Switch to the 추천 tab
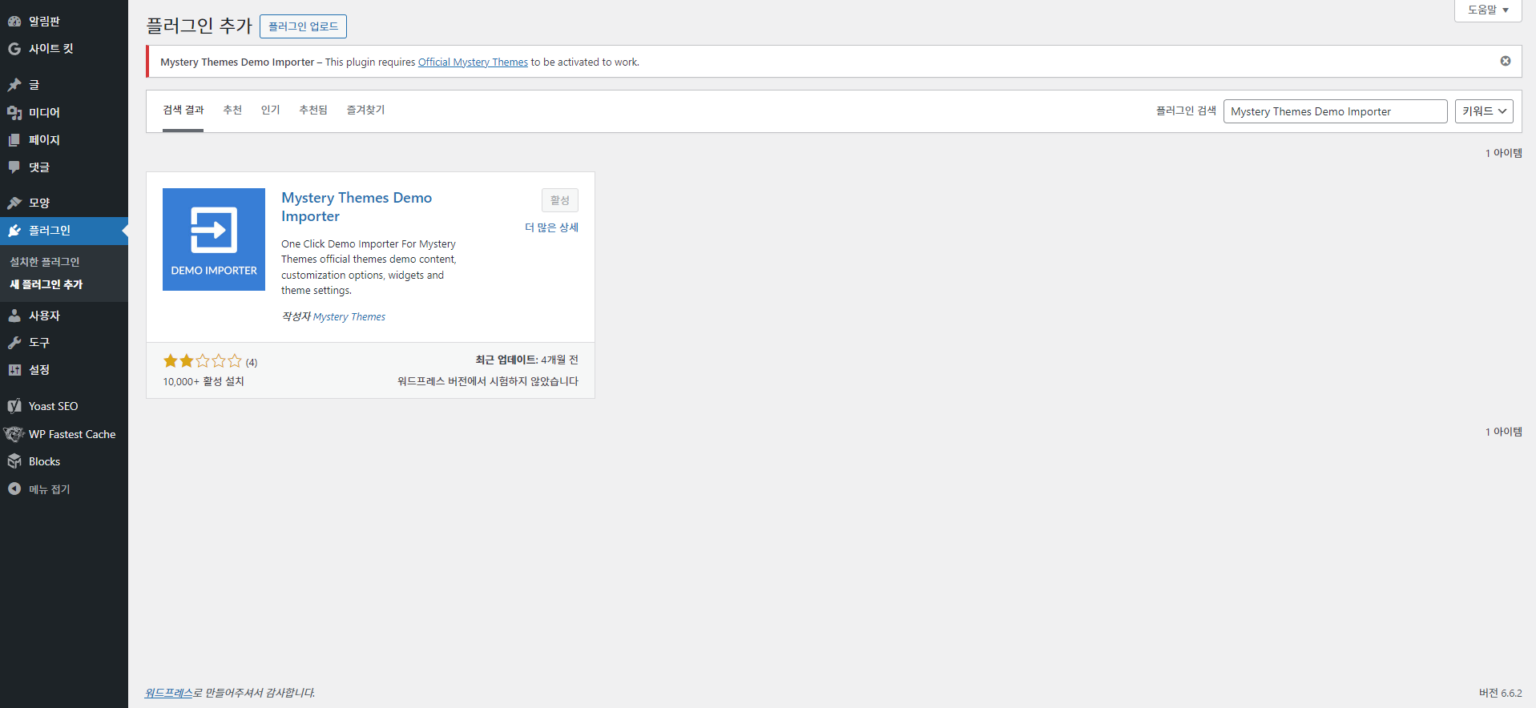 (232, 110)
